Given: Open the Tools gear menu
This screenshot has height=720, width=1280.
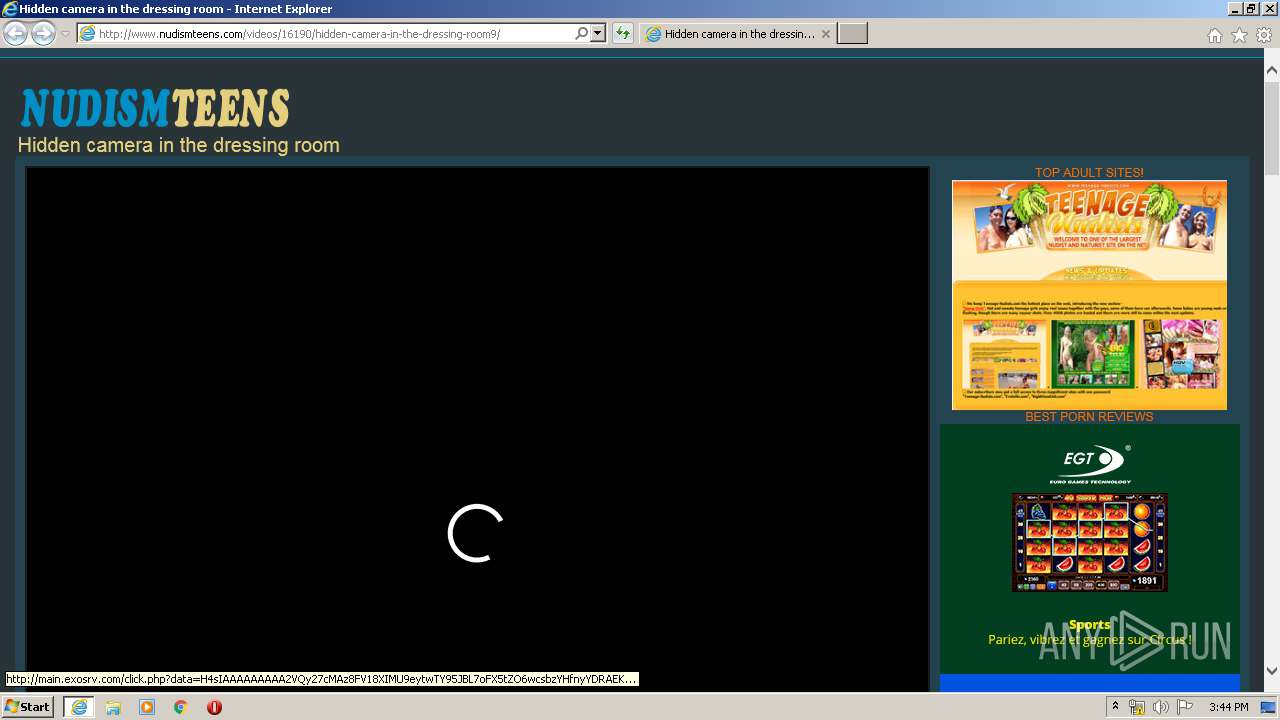Looking at the screenshot, I should (x=1264, y=35).
